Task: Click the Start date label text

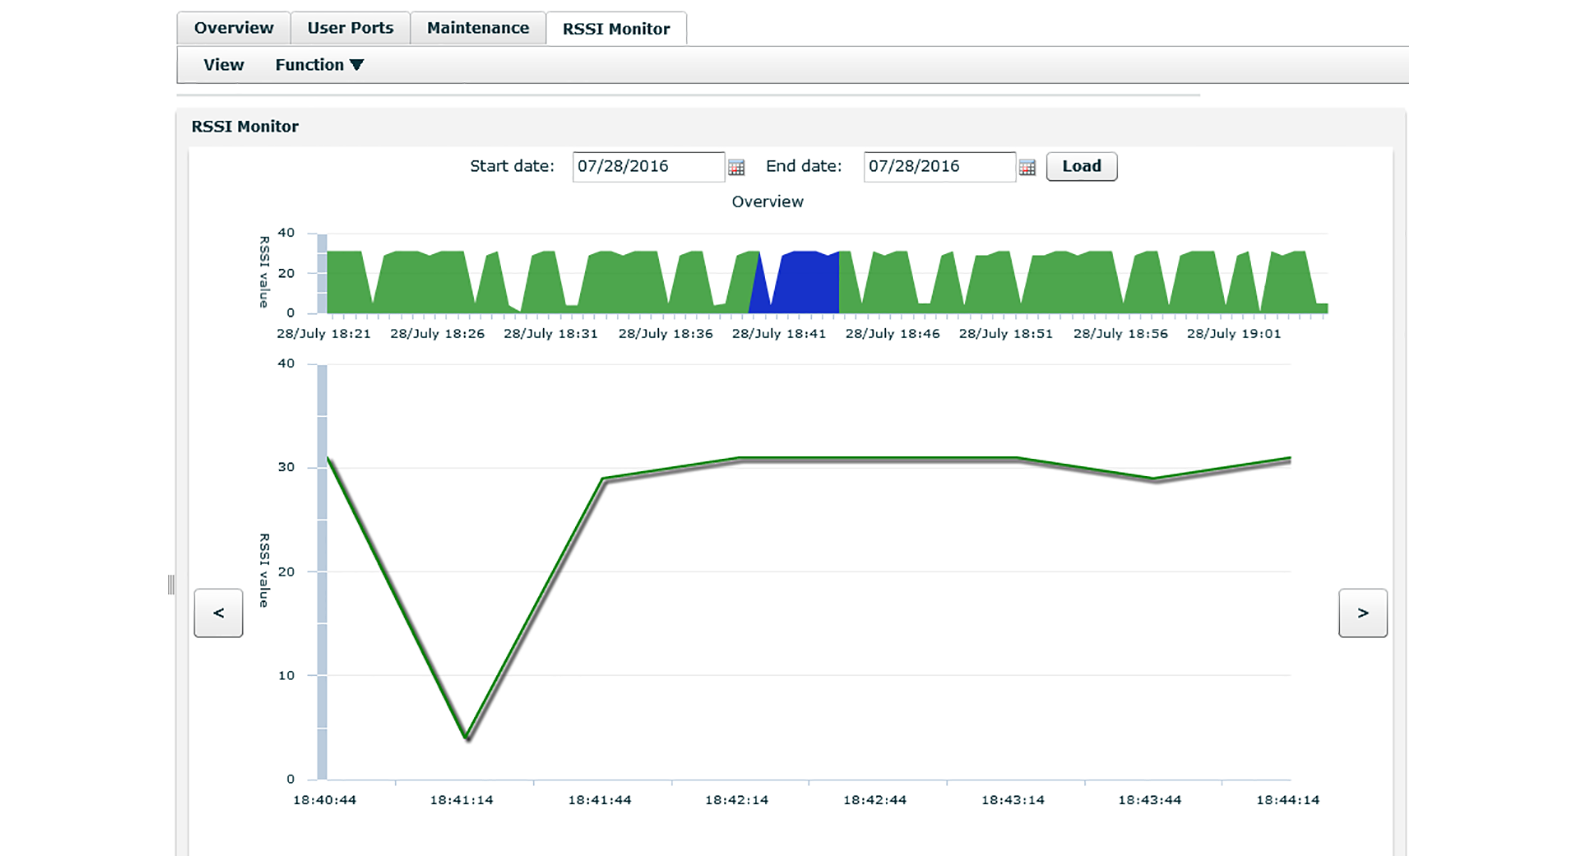Action: [x=512, y=166]
